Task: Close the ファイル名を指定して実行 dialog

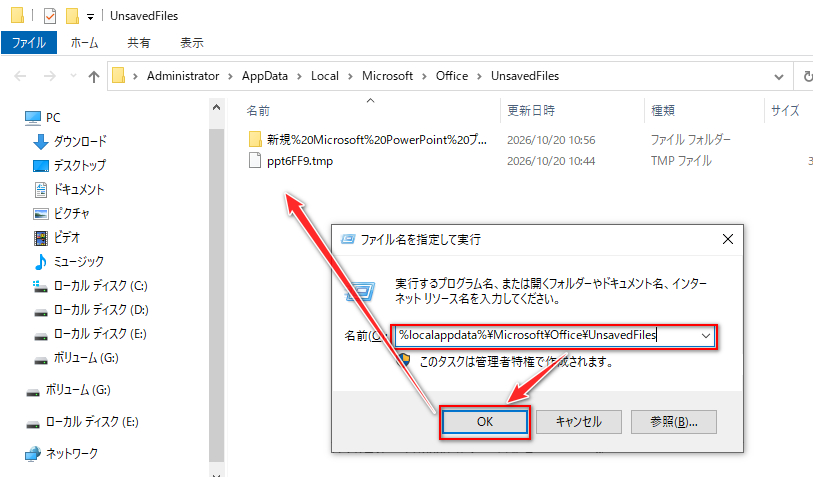Action: pos(728,239)
